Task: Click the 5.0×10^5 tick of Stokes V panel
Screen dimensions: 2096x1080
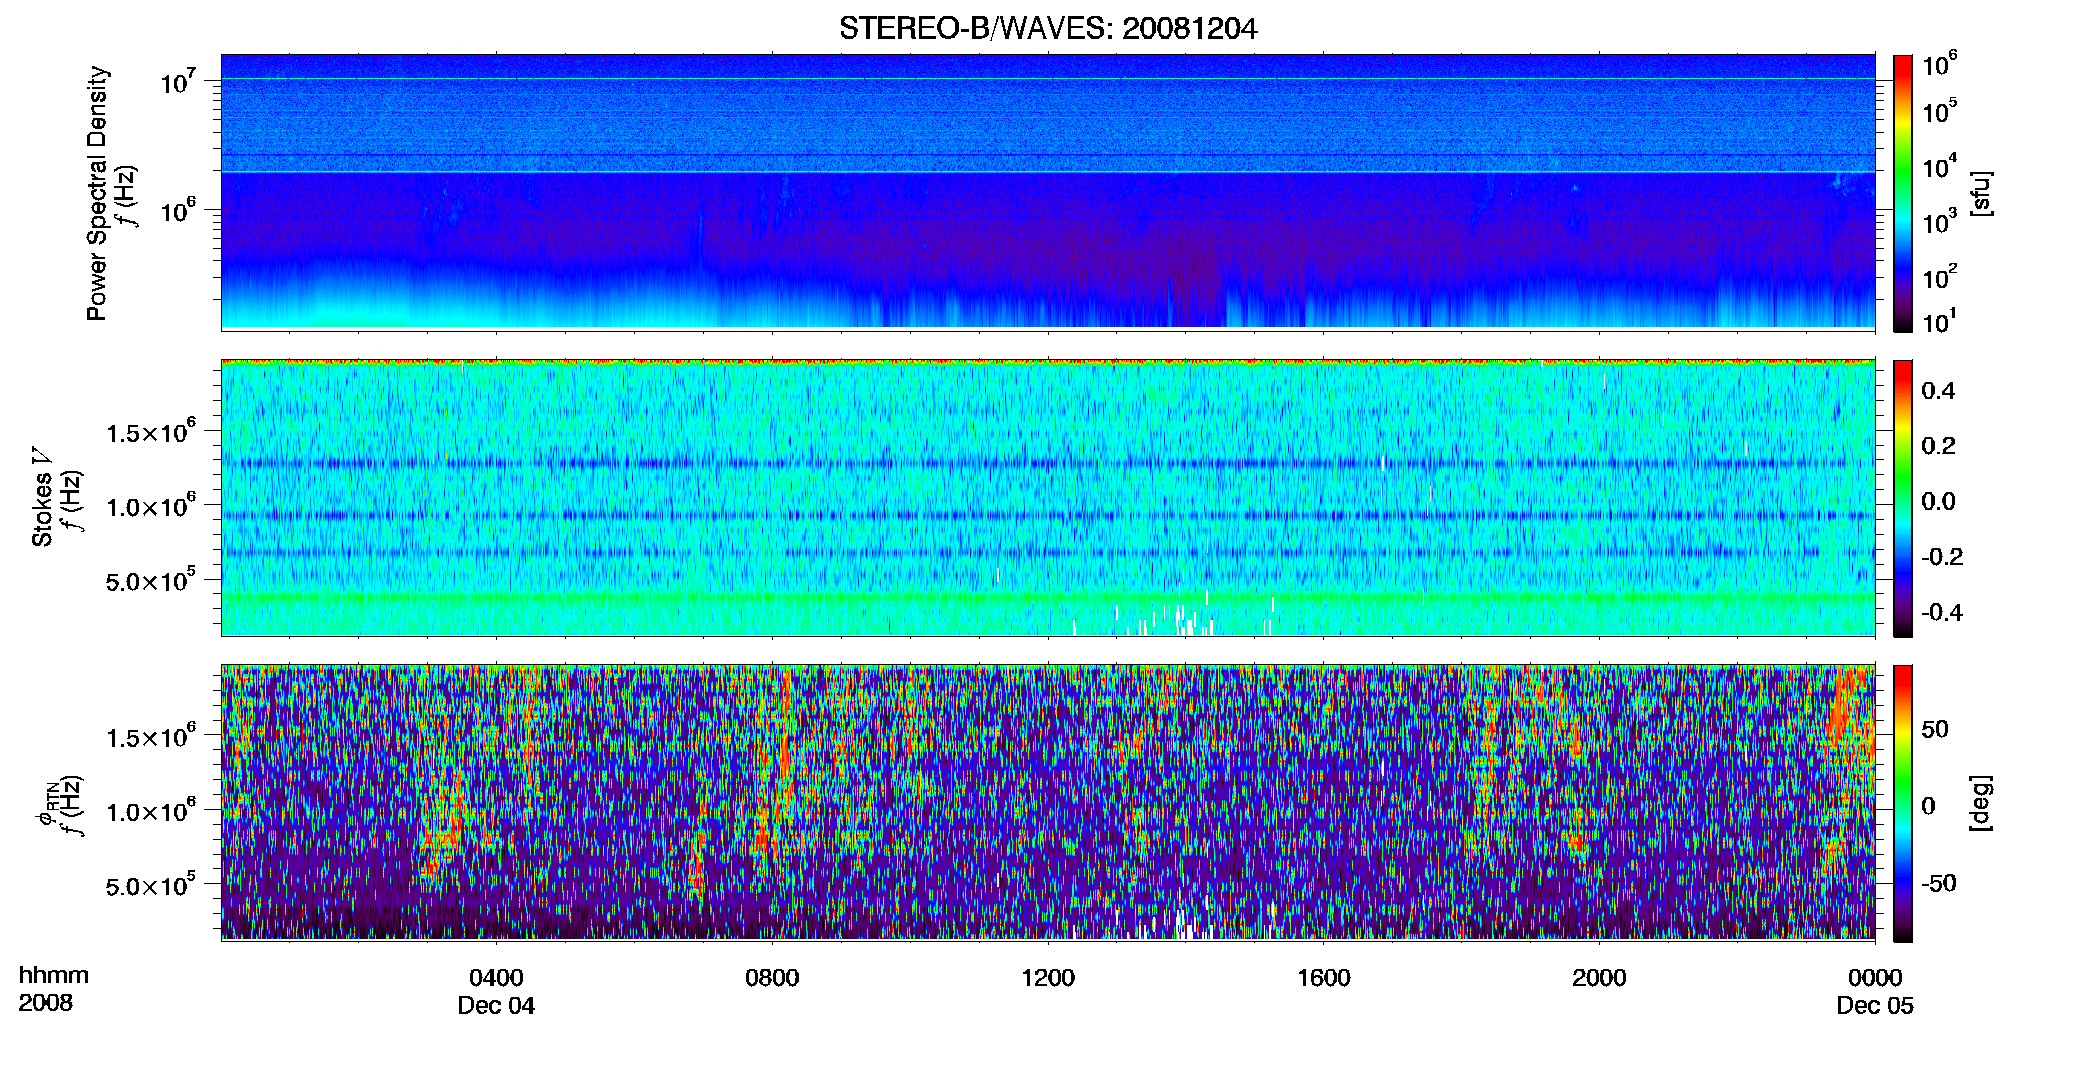Action: tap(151, 579)
